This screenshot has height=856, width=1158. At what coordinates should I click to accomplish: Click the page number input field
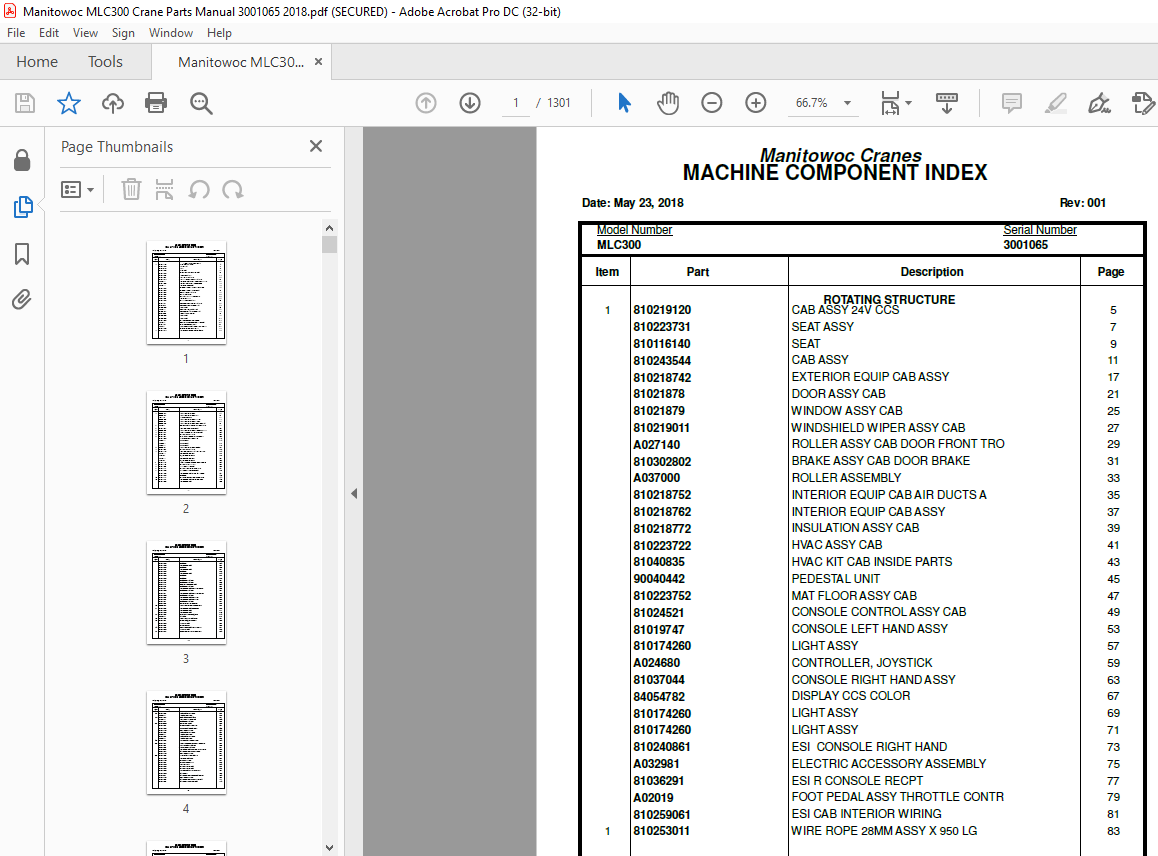pyautogui.click(x=515, y=103)
